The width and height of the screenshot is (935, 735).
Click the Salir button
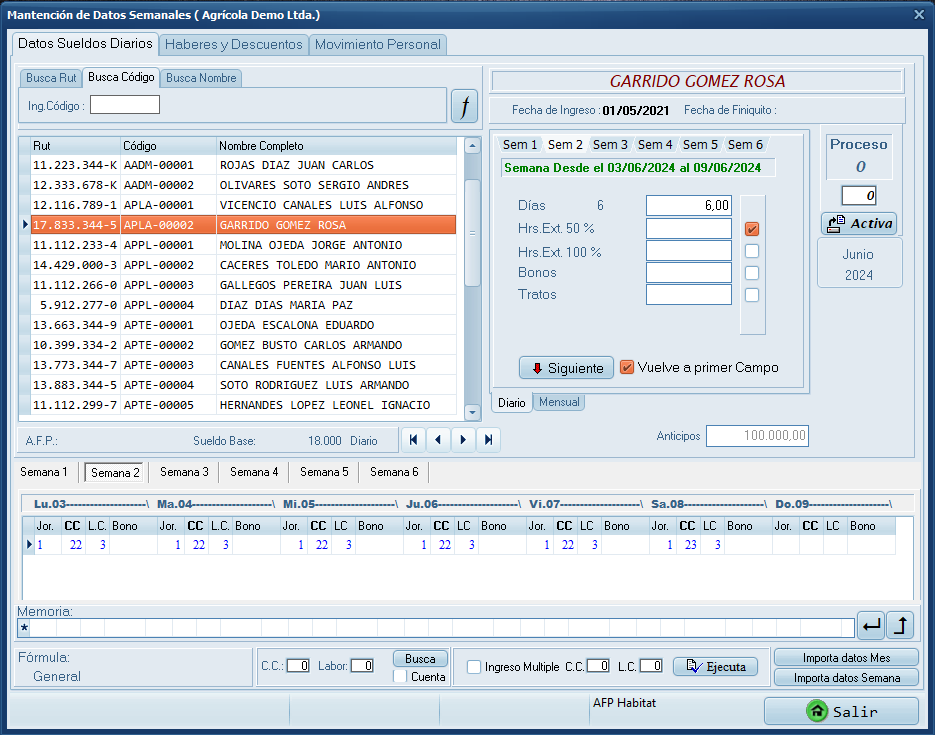coord(841,711)
